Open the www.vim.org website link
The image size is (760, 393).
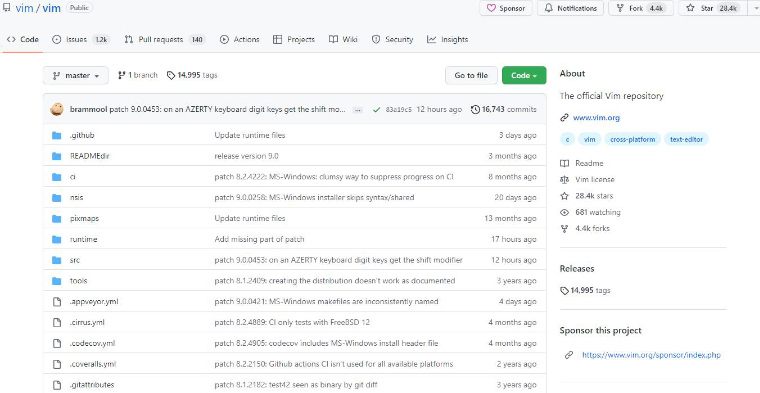click(x=596, y=118)
